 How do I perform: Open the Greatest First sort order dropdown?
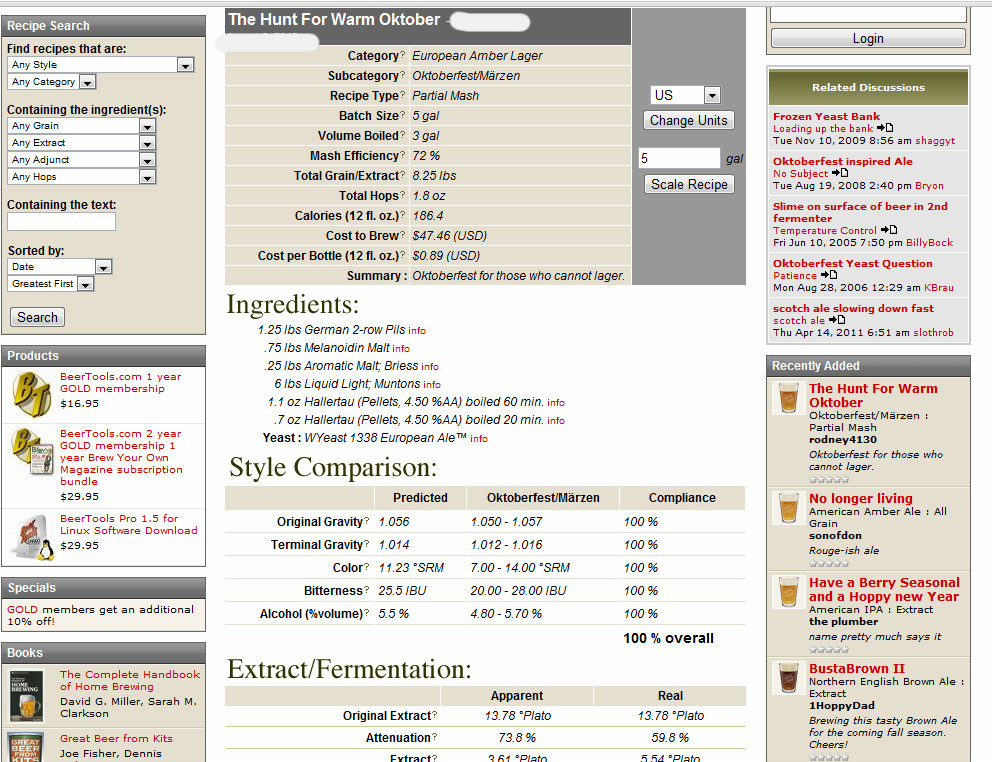coord(85,284)
